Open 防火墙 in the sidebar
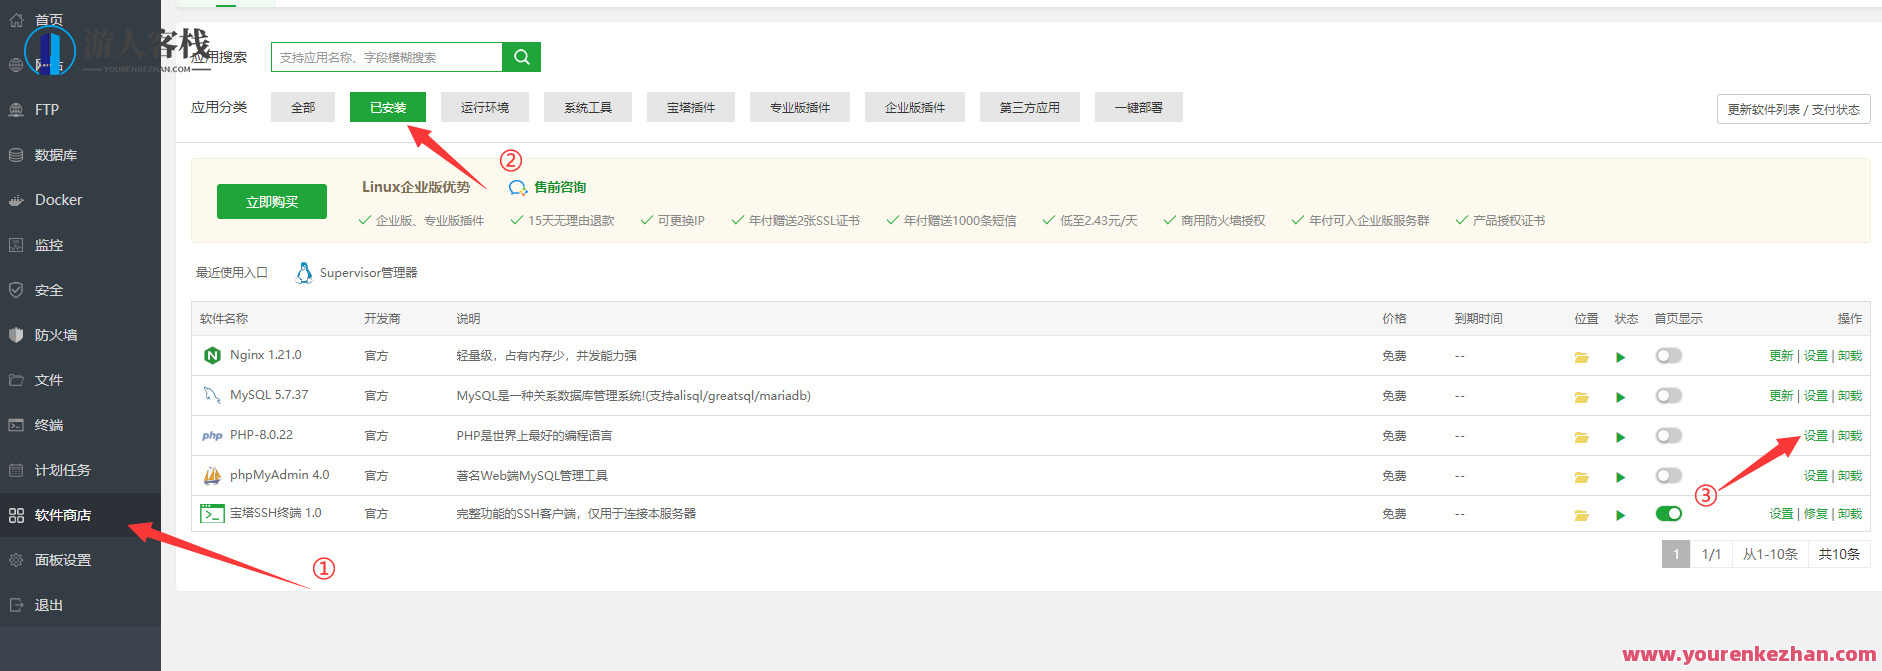The width and height of the screenshot is (1882, 671). point(80,335)
